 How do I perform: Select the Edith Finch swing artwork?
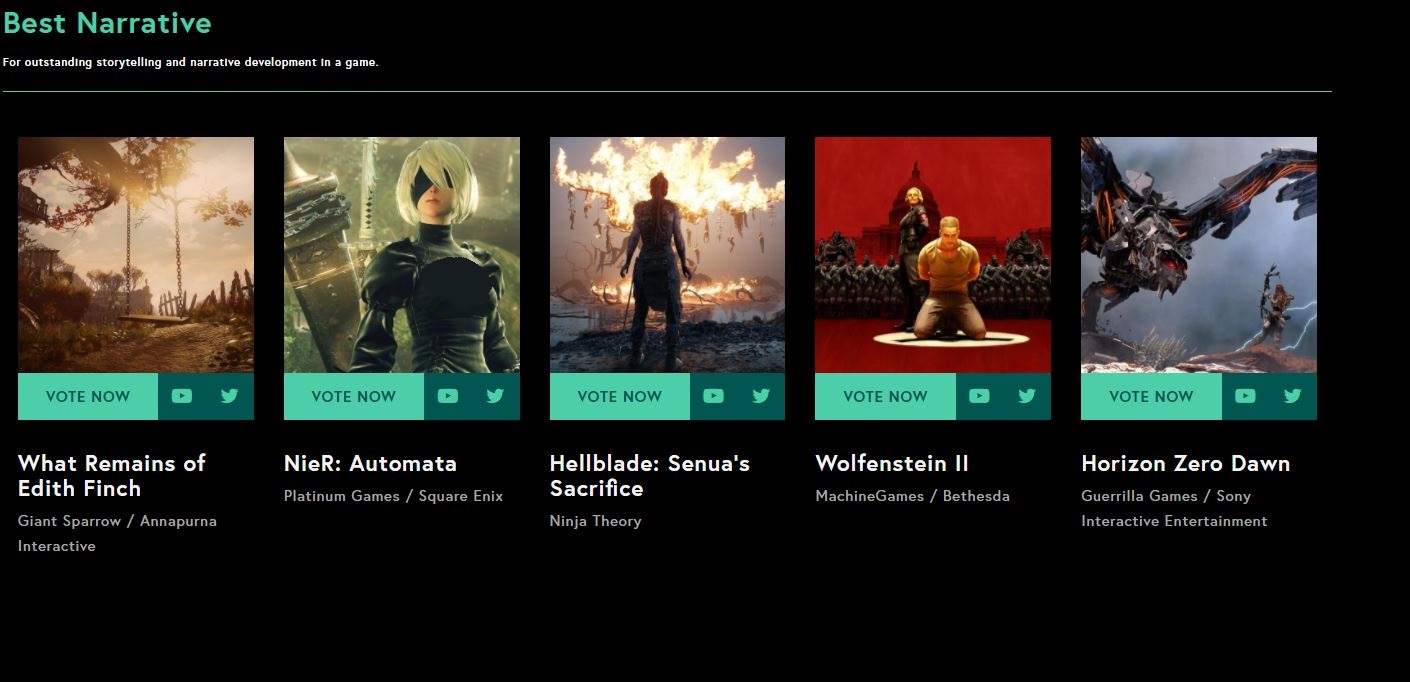pos(136,255)
